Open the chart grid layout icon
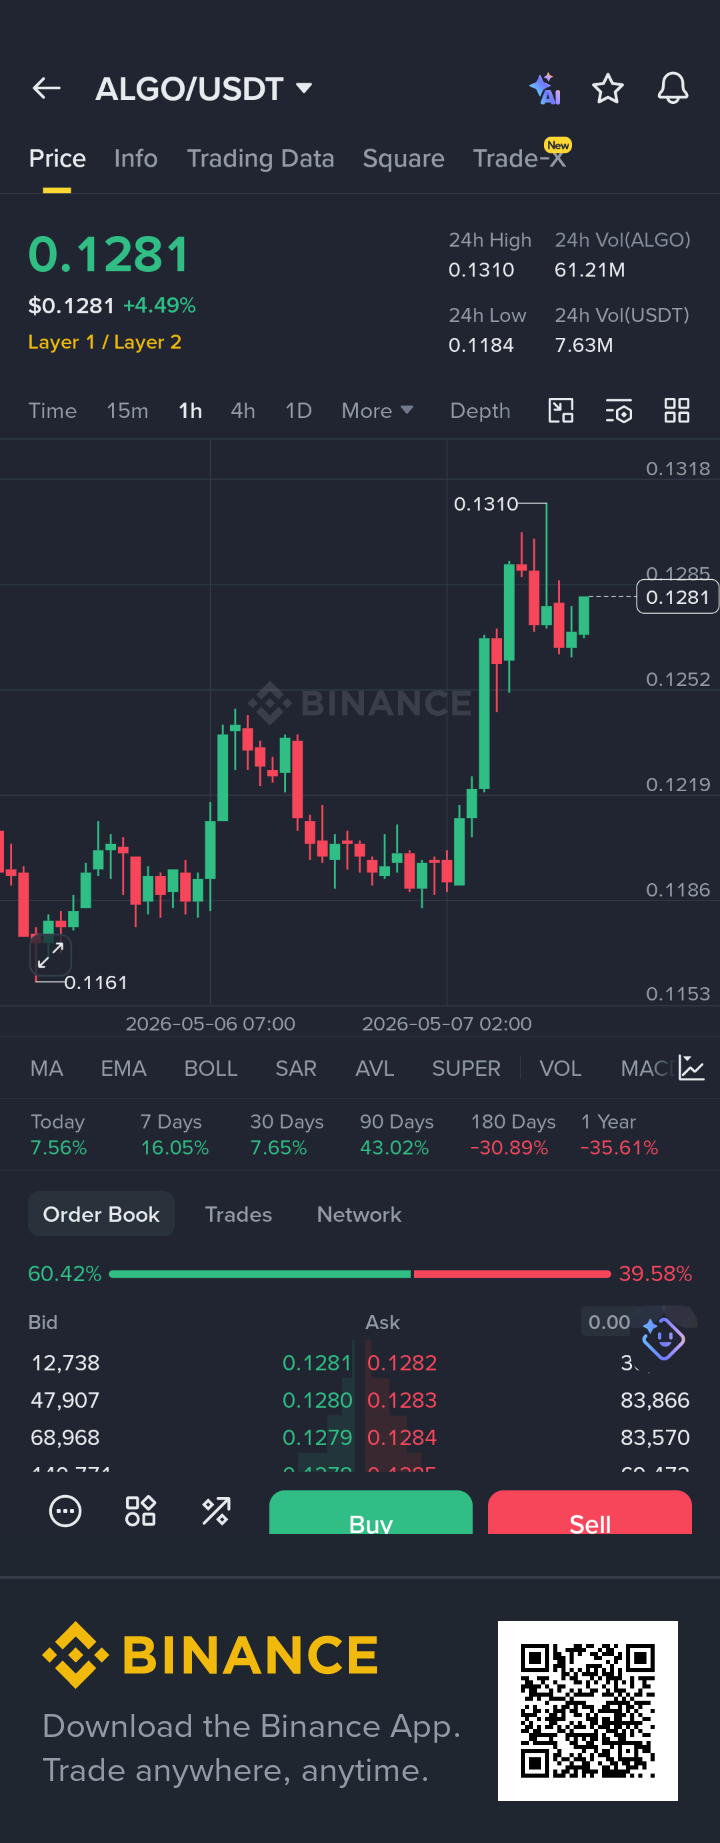Viewport: 720px width, 1843px height. [677, 411]
